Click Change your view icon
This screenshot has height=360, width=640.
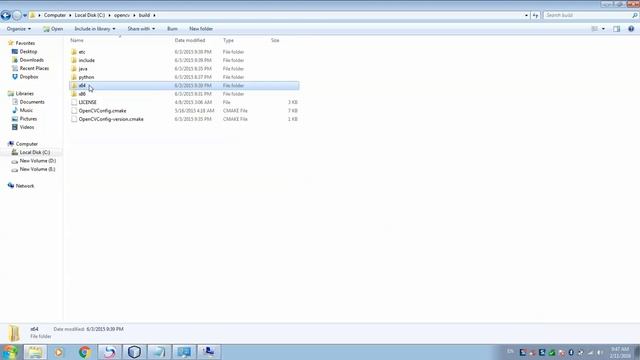(595, 29)
